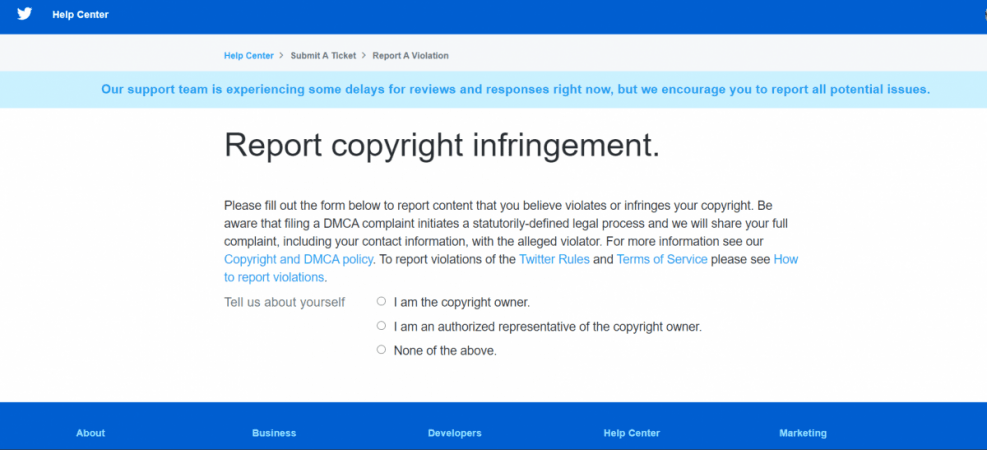The image size is (987, 450).
Task: Open the Terms of Service link
Action: coord(662,259)
